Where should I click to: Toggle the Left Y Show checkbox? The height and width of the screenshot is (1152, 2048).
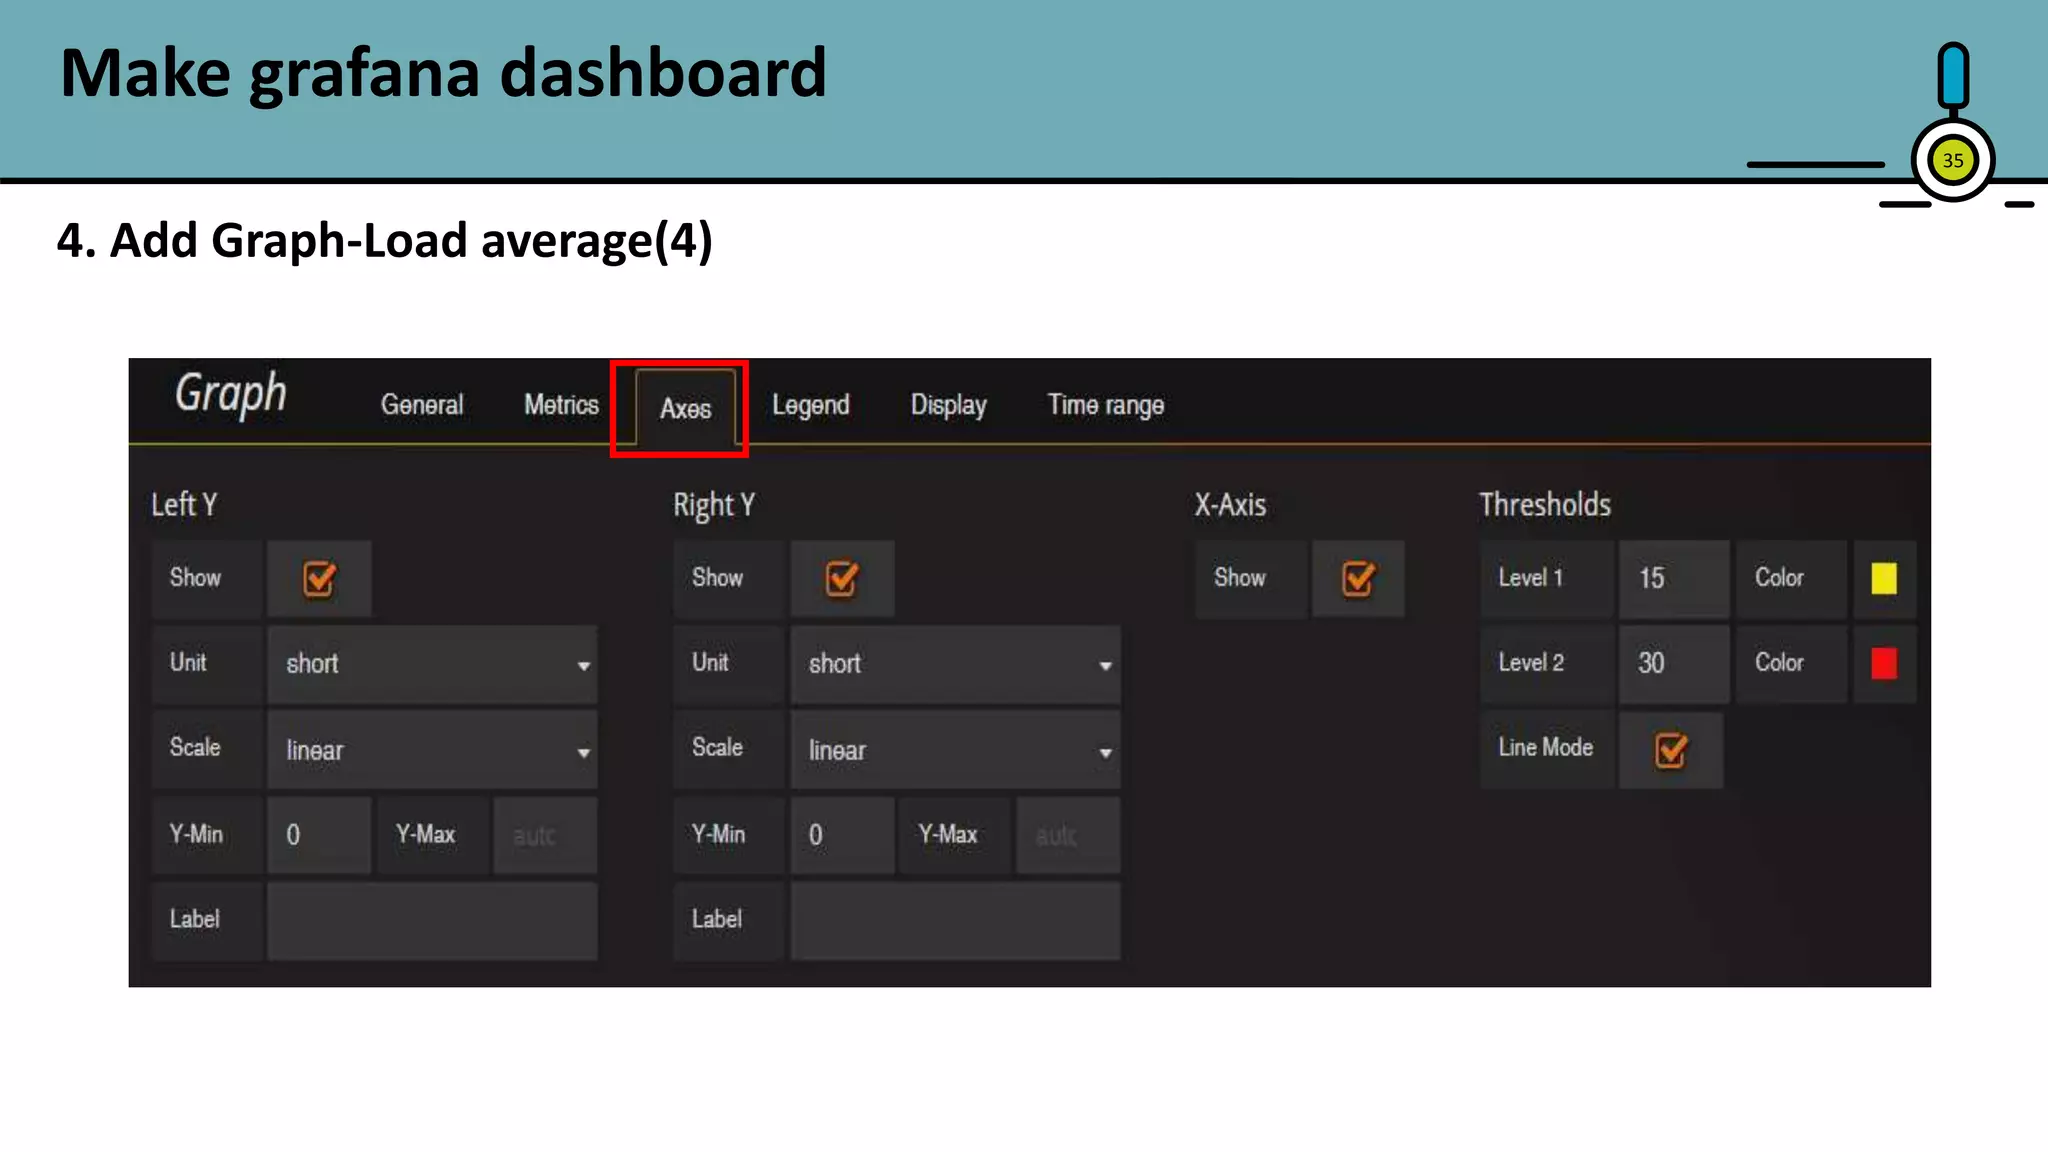click(x=319, y=579)
